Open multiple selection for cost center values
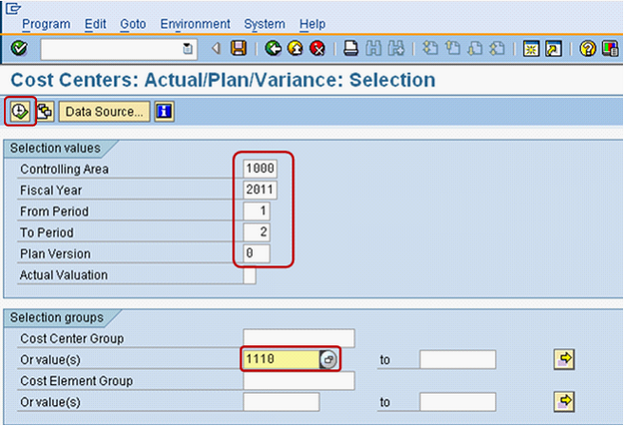This screenshot has height=426, width=624. 564,359
